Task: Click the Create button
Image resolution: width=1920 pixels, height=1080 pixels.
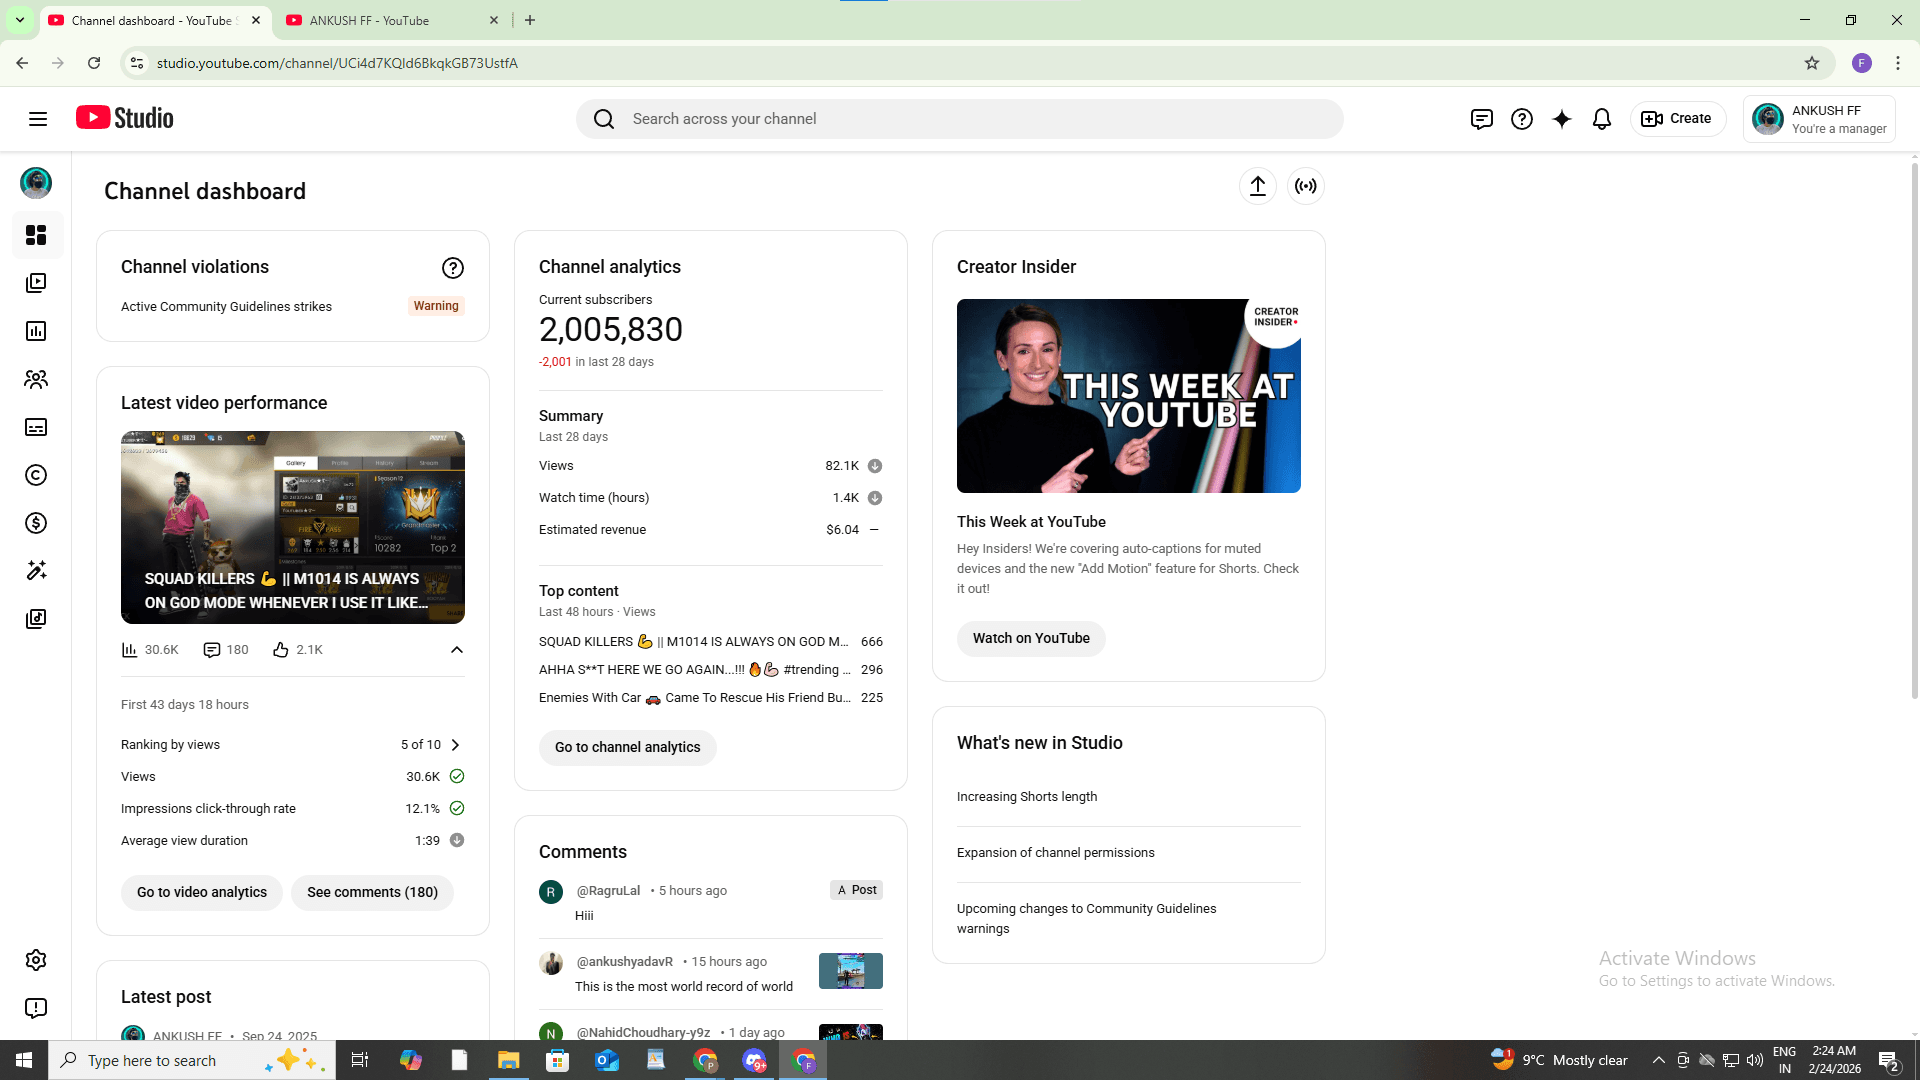Action: click(1678, 119)
